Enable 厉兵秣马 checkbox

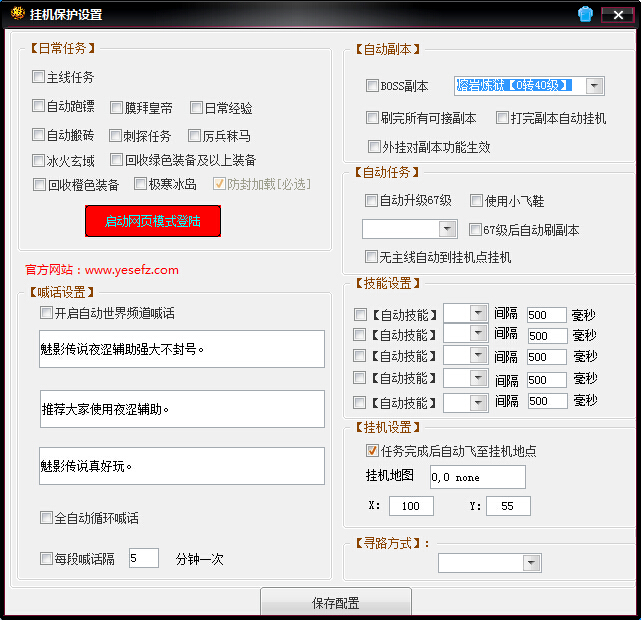[x=194, y=136]
